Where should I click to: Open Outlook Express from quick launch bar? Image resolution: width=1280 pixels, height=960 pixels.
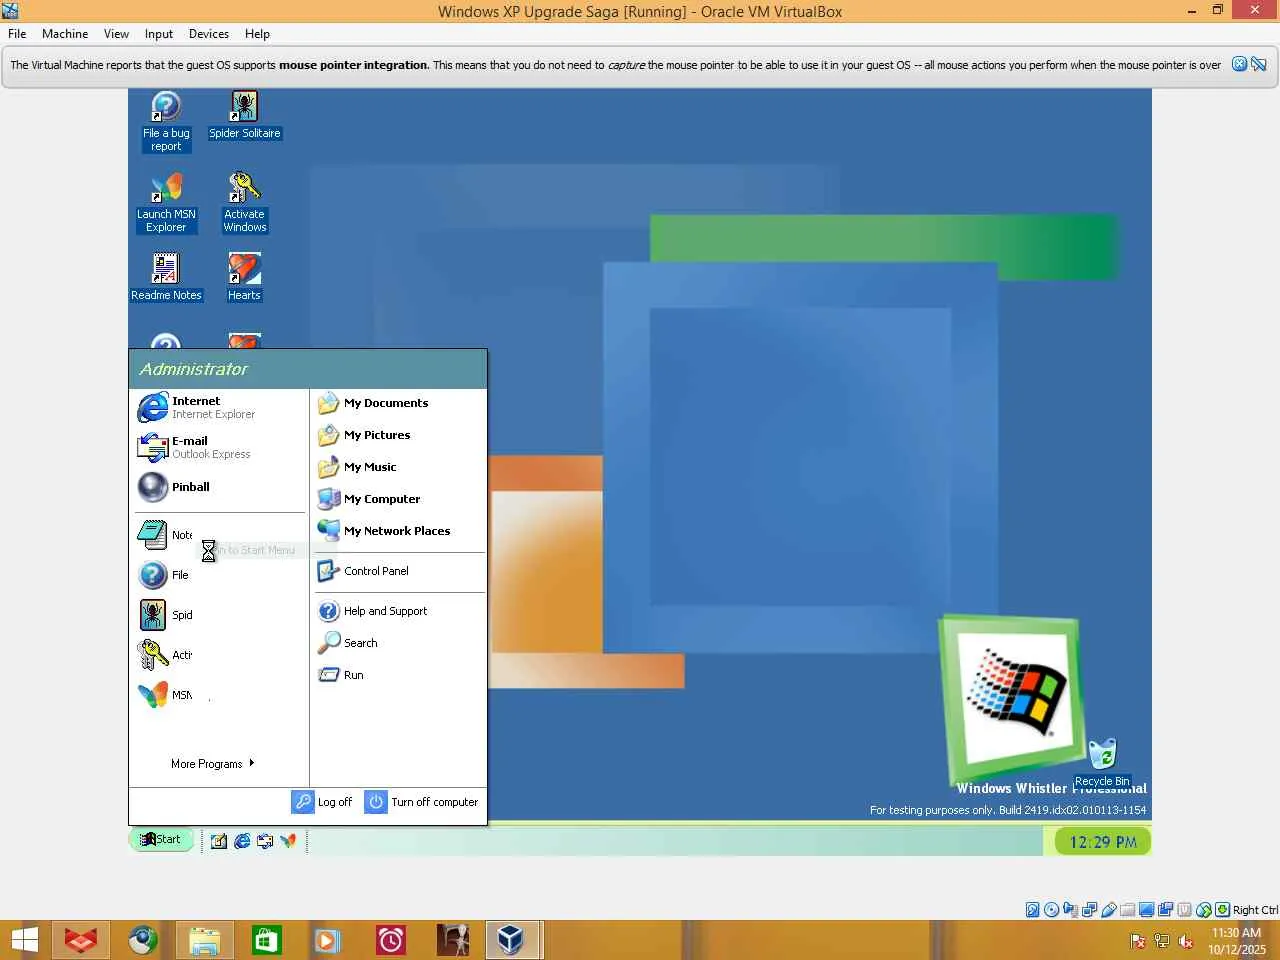click(x=265, y=841)
